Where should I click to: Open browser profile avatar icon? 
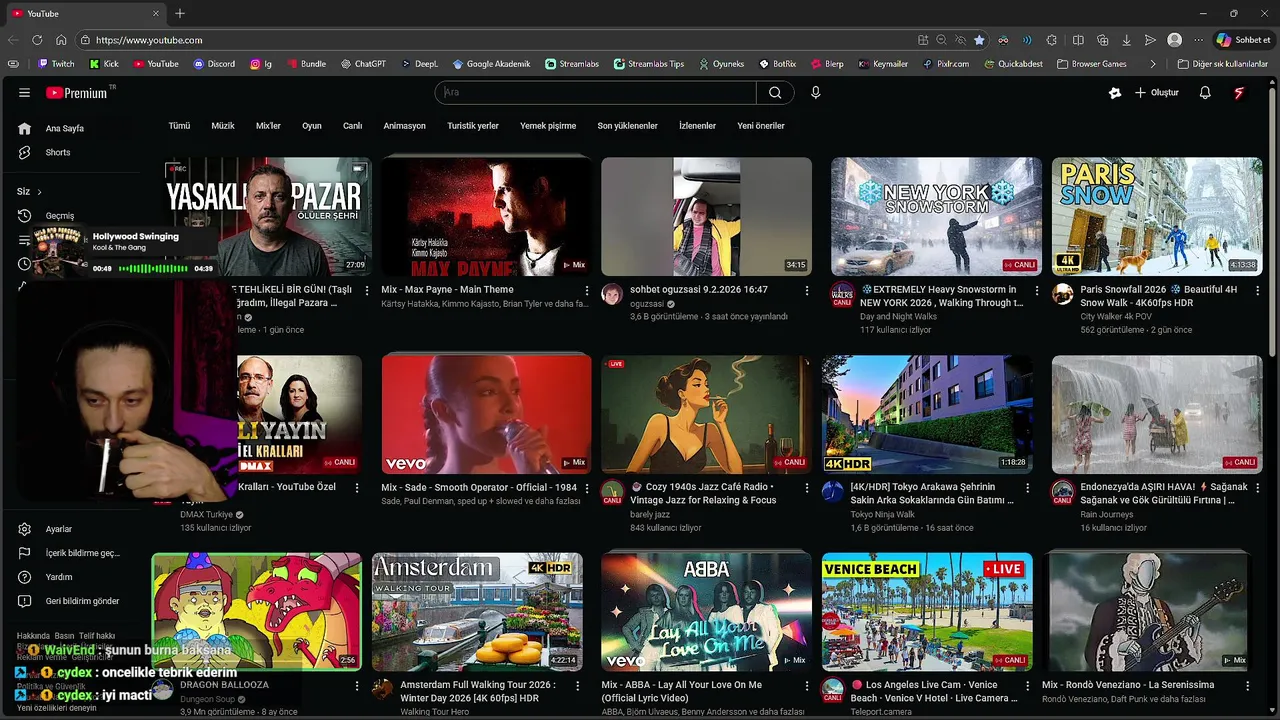(x=1175, y=40)
